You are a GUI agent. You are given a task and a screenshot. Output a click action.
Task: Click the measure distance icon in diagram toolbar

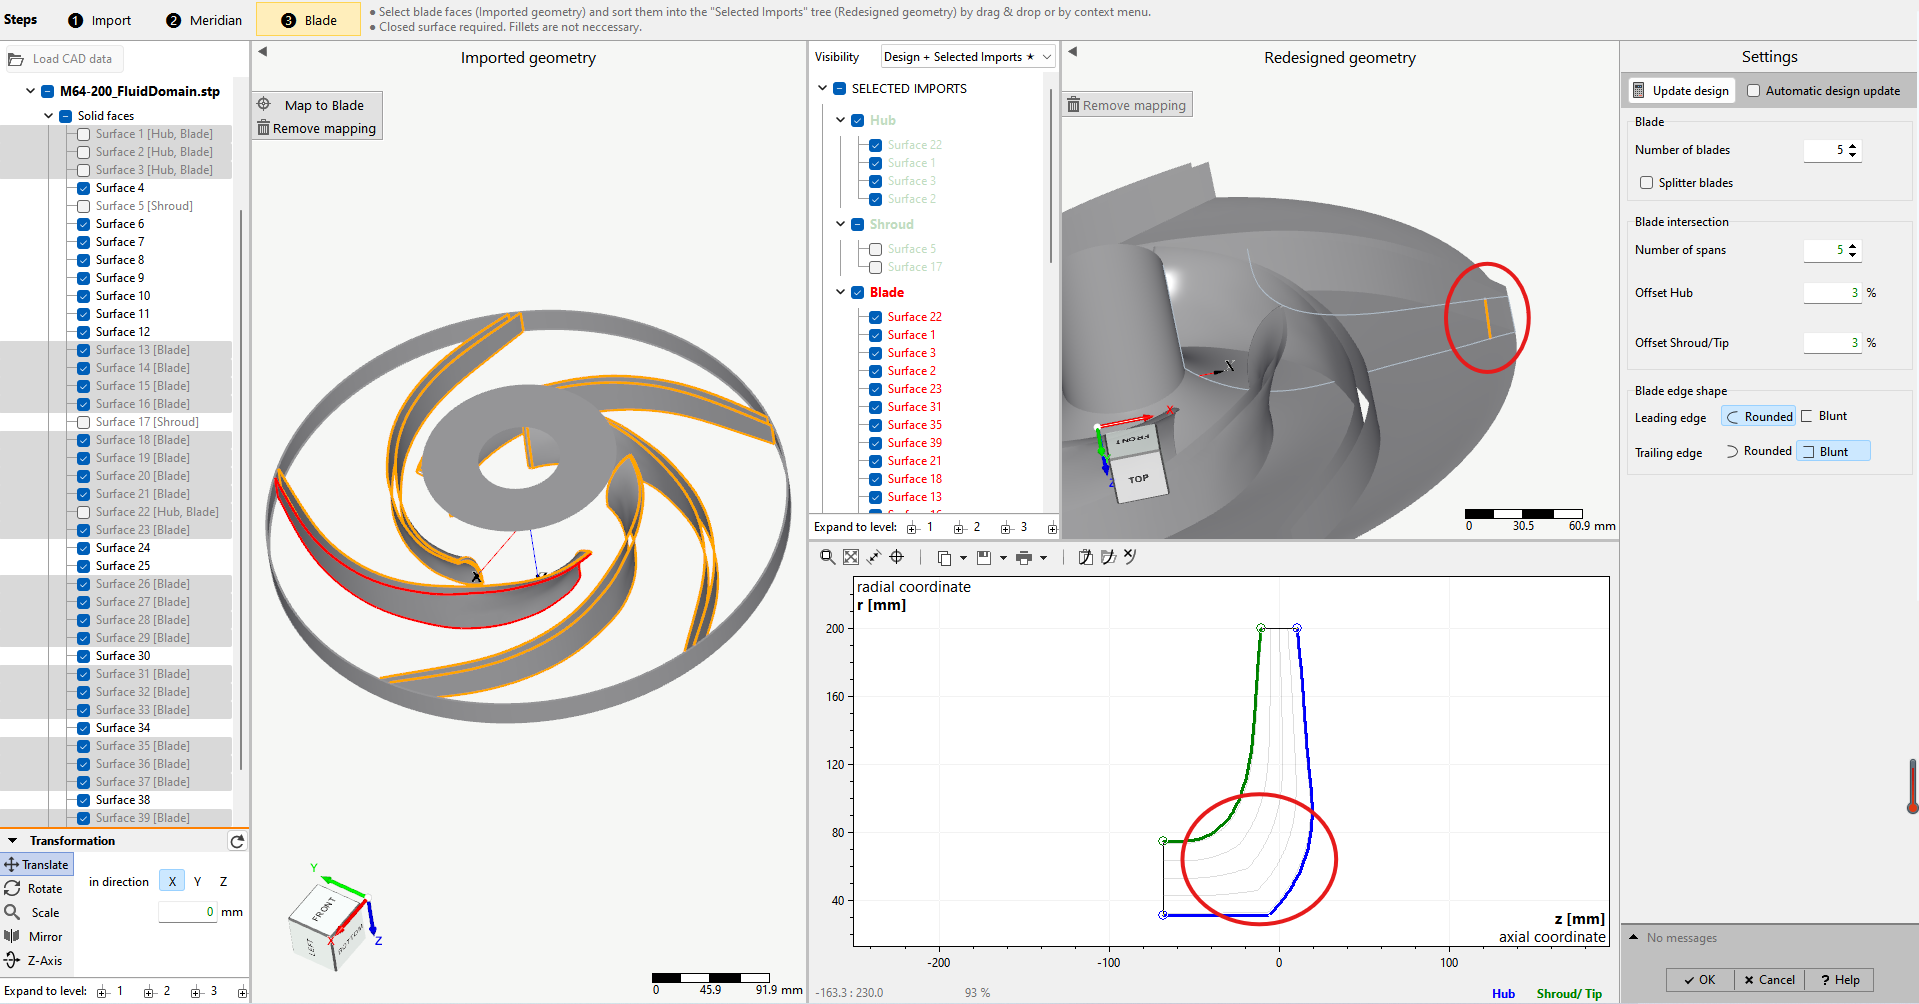click(874, 557)
